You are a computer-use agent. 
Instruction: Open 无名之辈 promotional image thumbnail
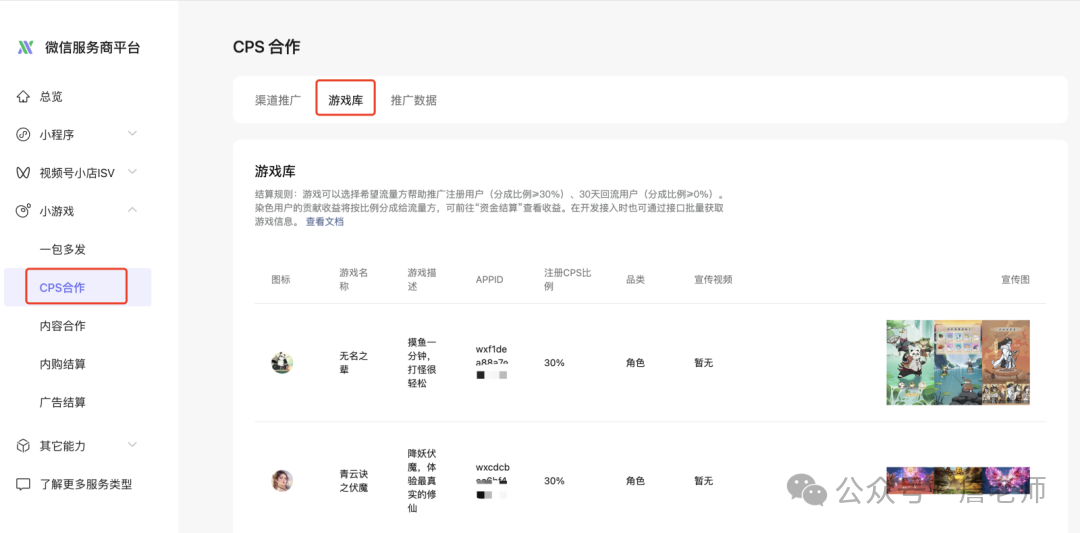(x=958, y=362)
